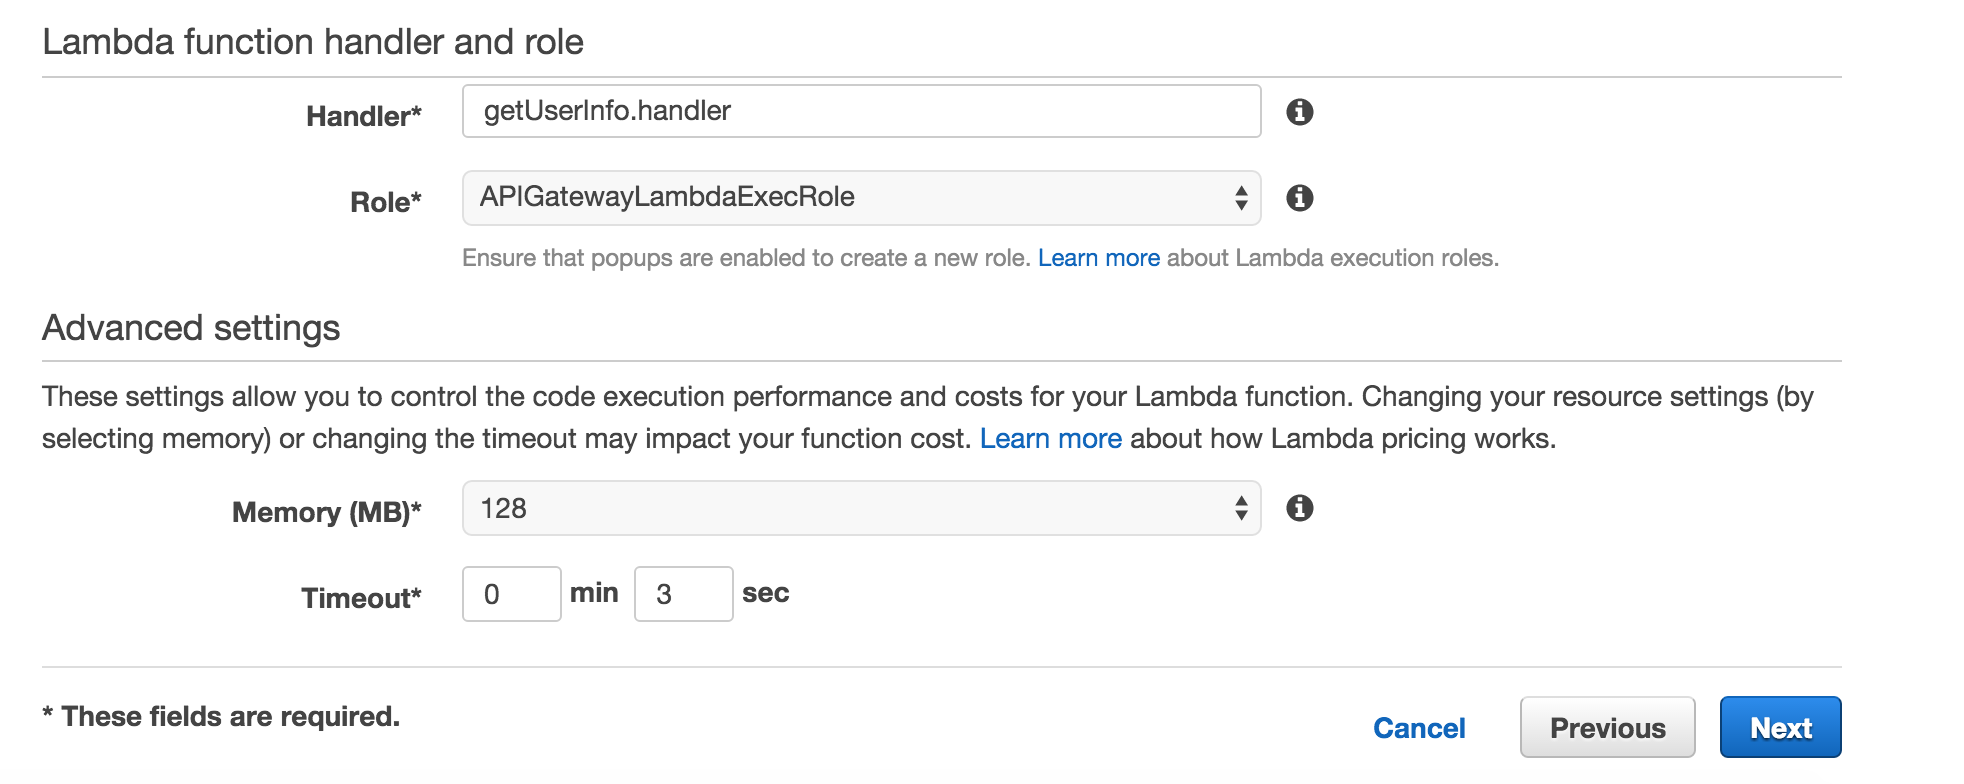Click the Timeout minutes input box
Viewport: 1964px width, 784px height.
pos(511,594)
